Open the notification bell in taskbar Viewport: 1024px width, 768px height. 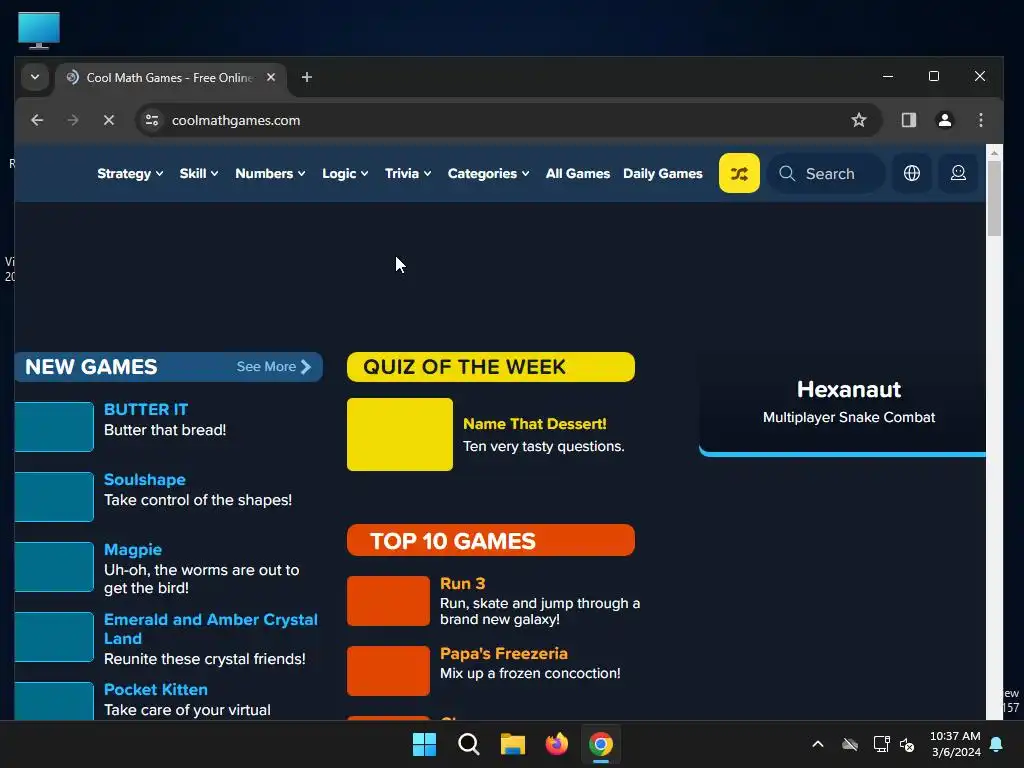tap(997, 744)
